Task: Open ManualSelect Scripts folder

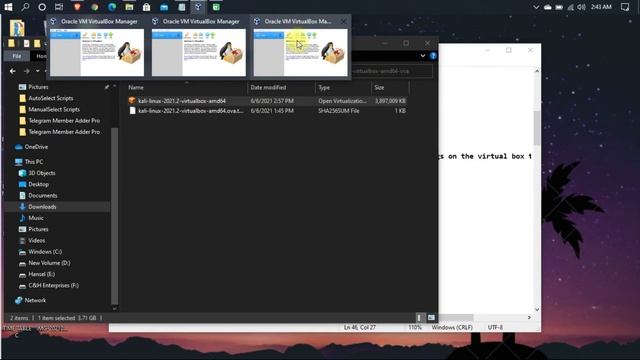Action: pyautogui.click(x=54, y=109)
